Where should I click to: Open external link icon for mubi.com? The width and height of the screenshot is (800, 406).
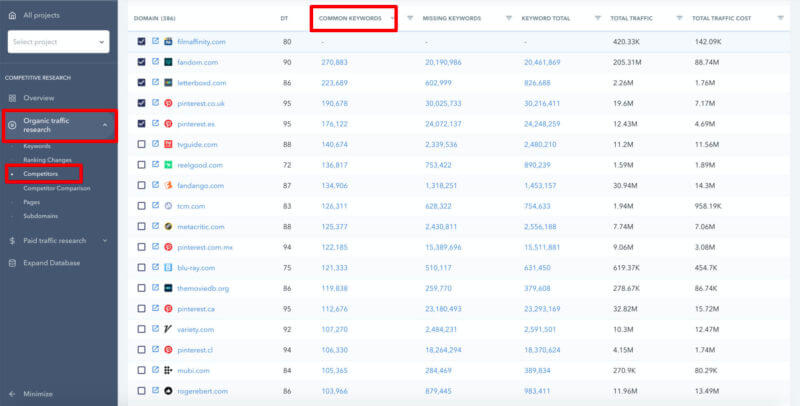[156, 370]
